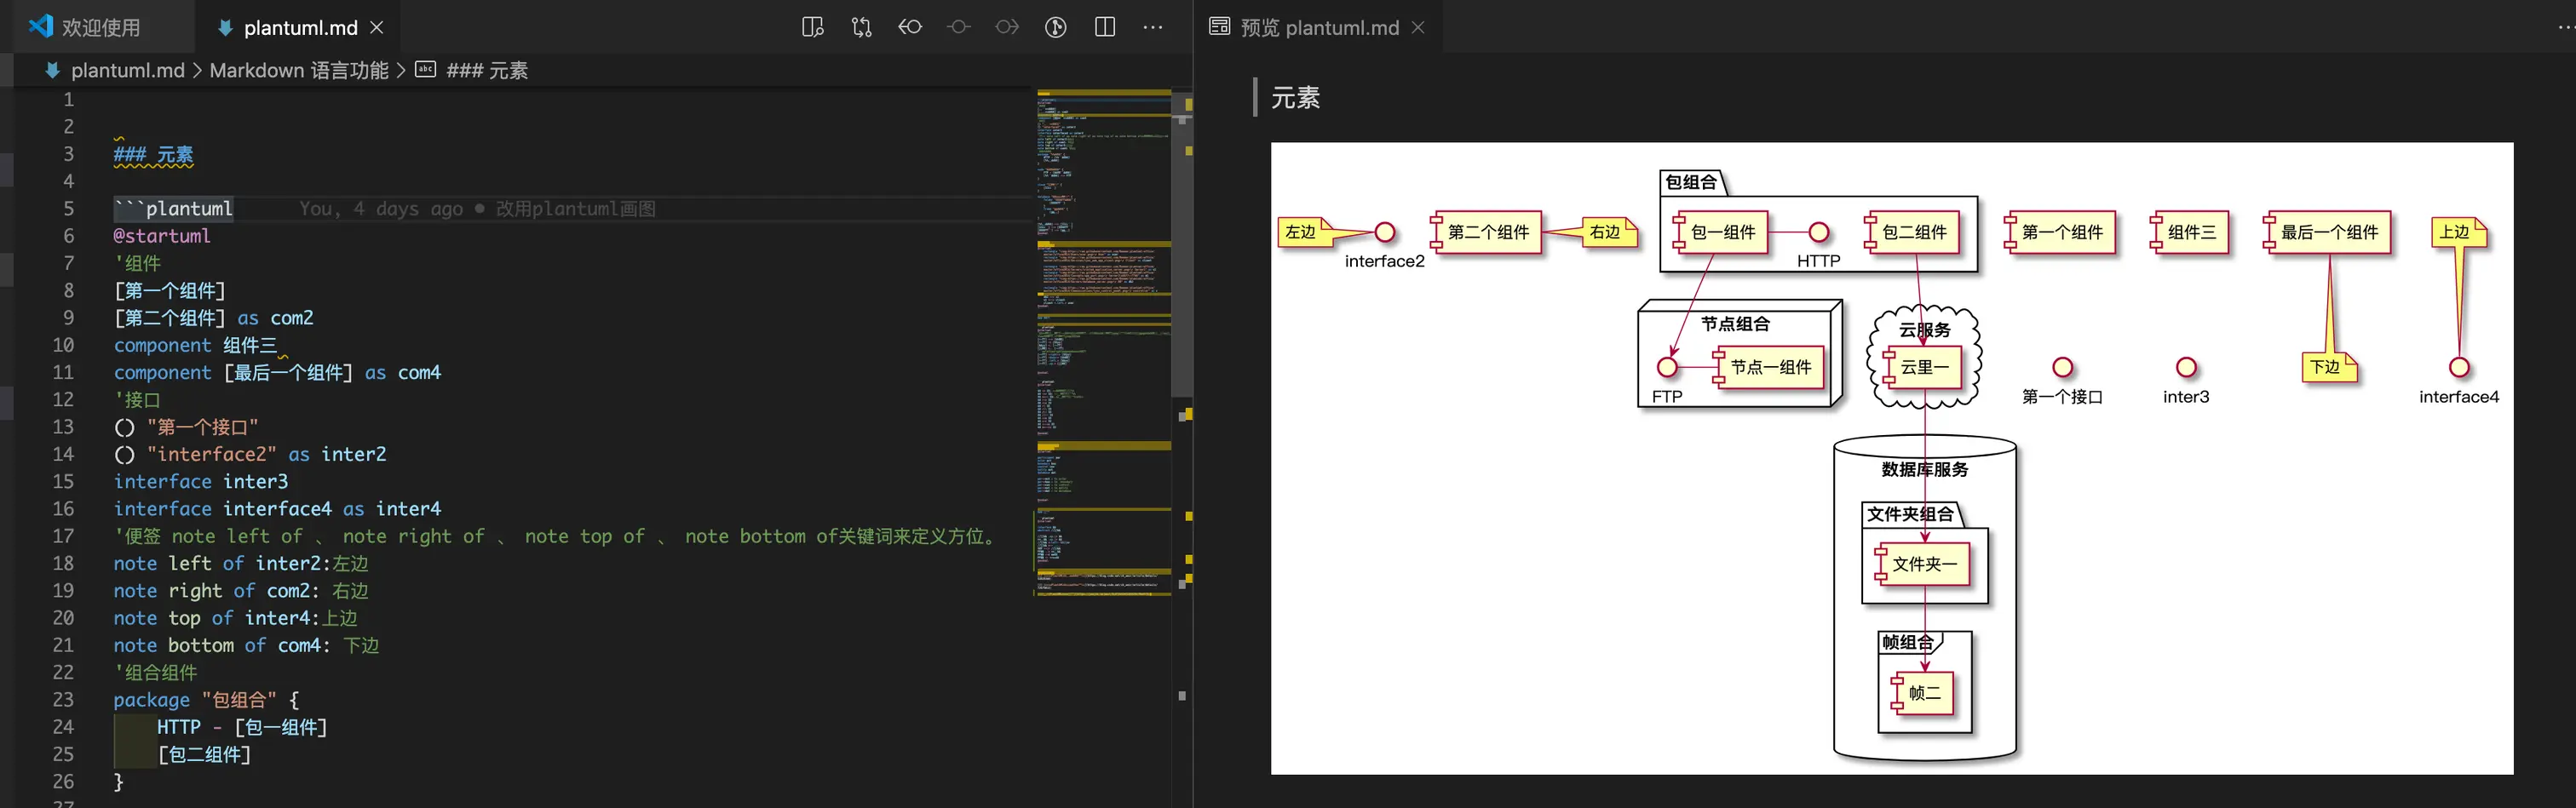Click line number 5 in the gutter
This screenshot has height=808, width=2576.
(69, 208)
